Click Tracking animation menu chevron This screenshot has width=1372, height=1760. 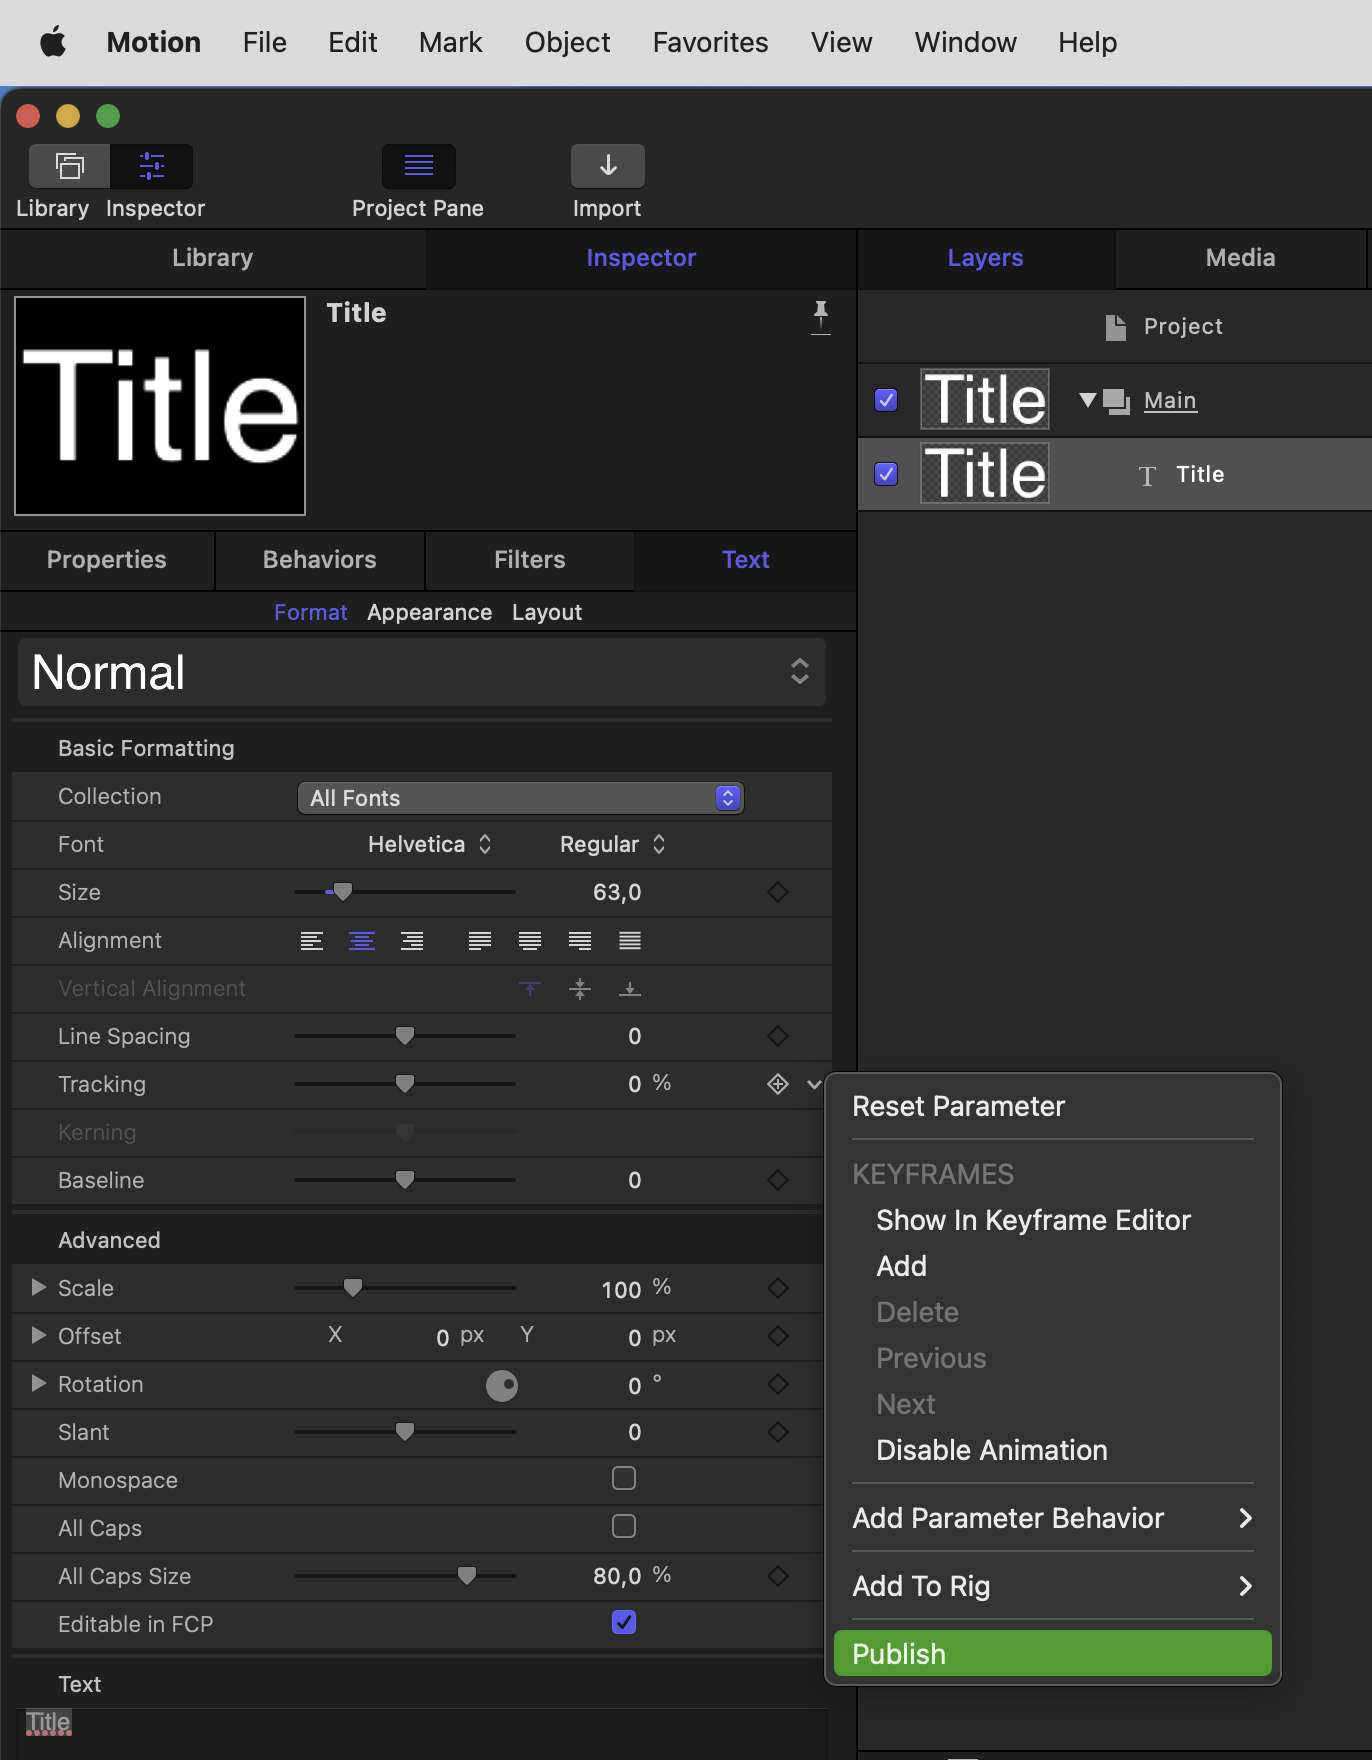pyautogui.click(x=814, y=1084)
